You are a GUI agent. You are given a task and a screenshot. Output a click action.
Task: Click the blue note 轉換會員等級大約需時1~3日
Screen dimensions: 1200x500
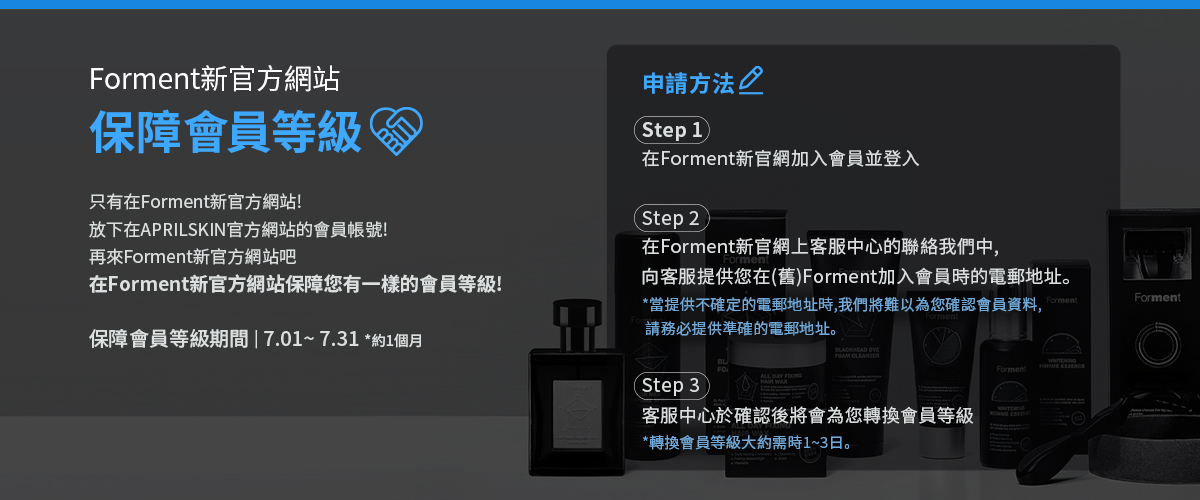(747, 441)
